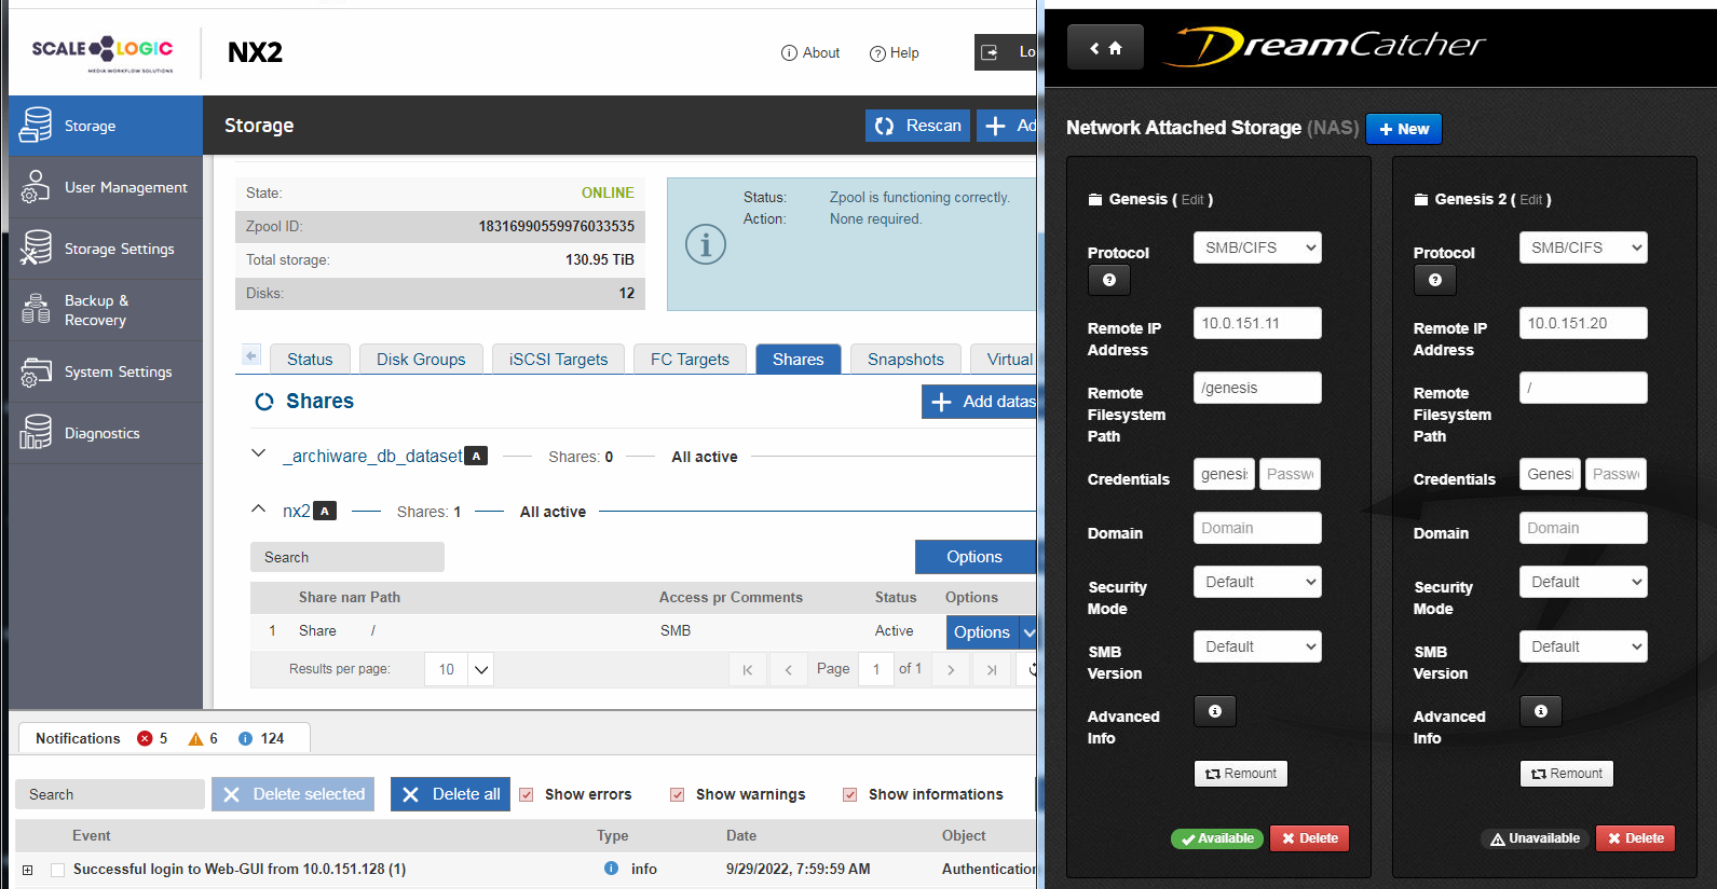Go to previous page icon

788,670
